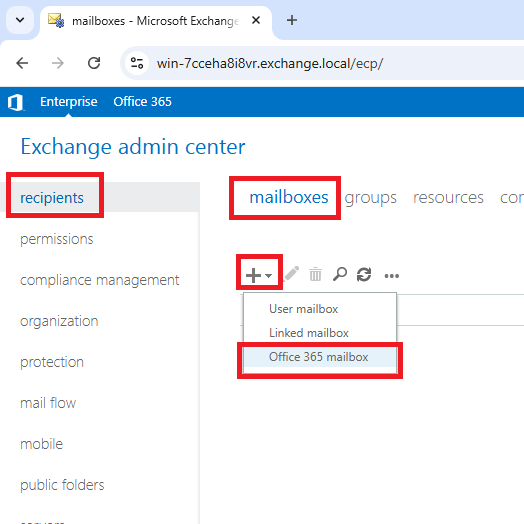Click the trash delete icon in the toolbar

tap(315, 274)
